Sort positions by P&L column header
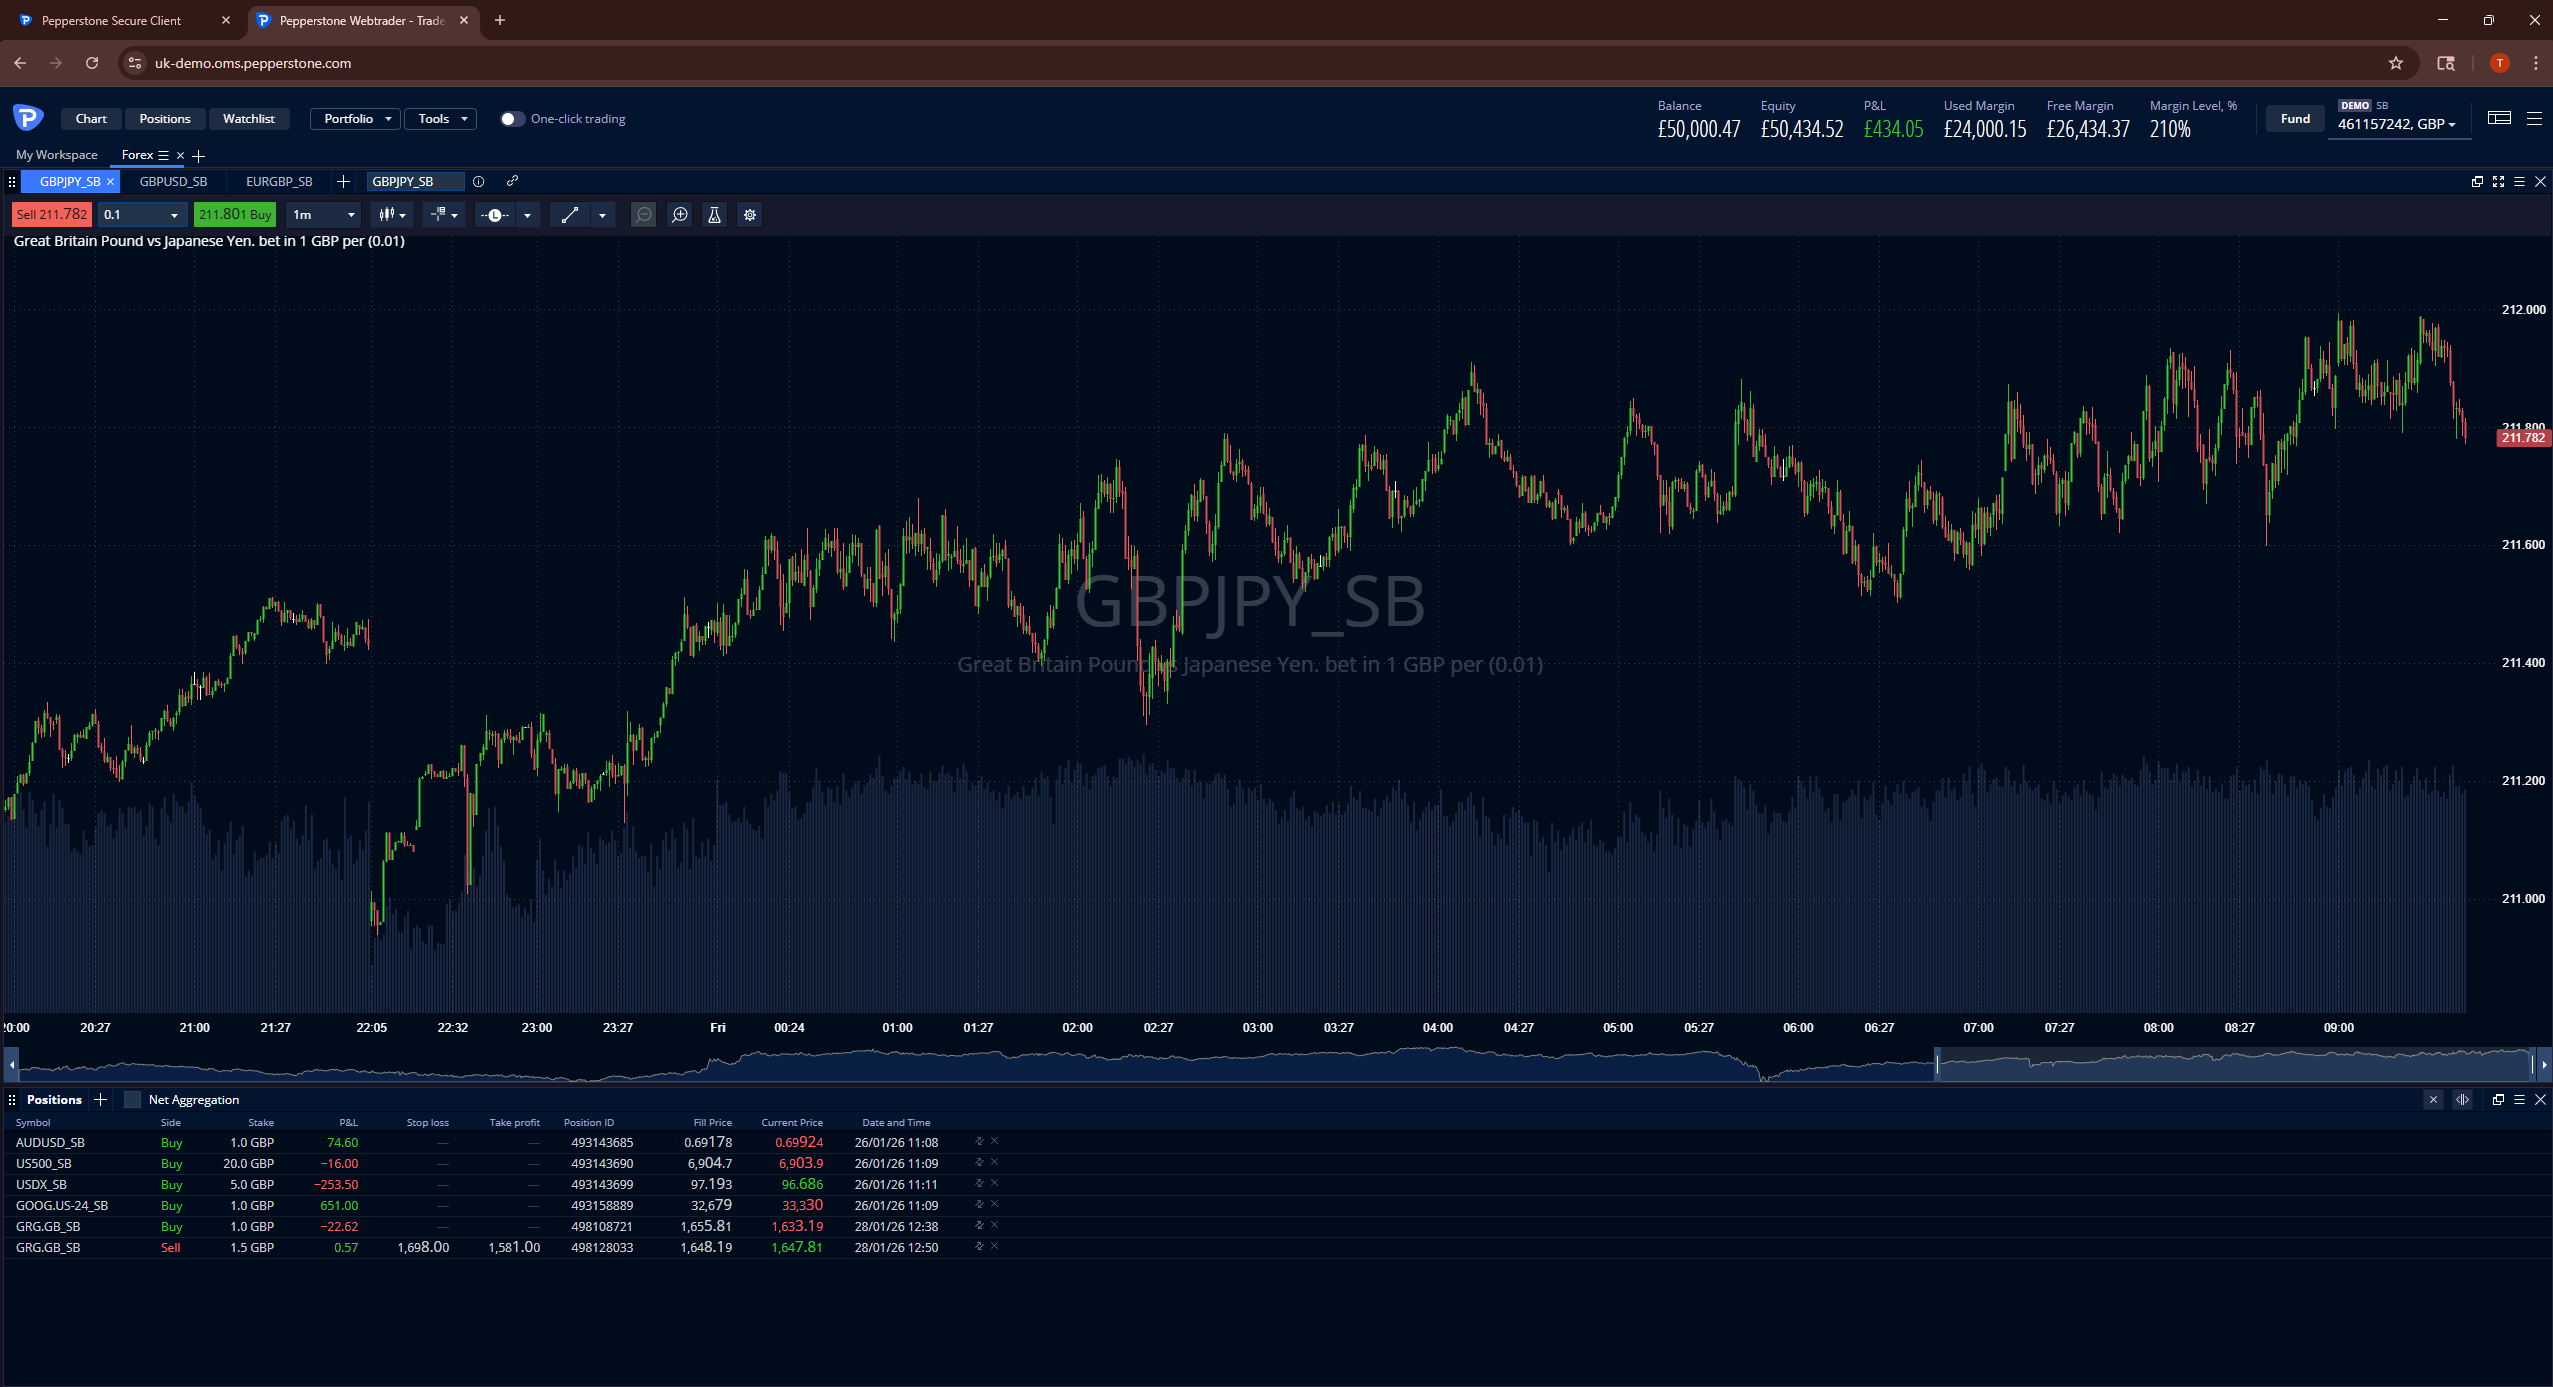This screenshot has height=1387, width=2553. (348, 1122)
